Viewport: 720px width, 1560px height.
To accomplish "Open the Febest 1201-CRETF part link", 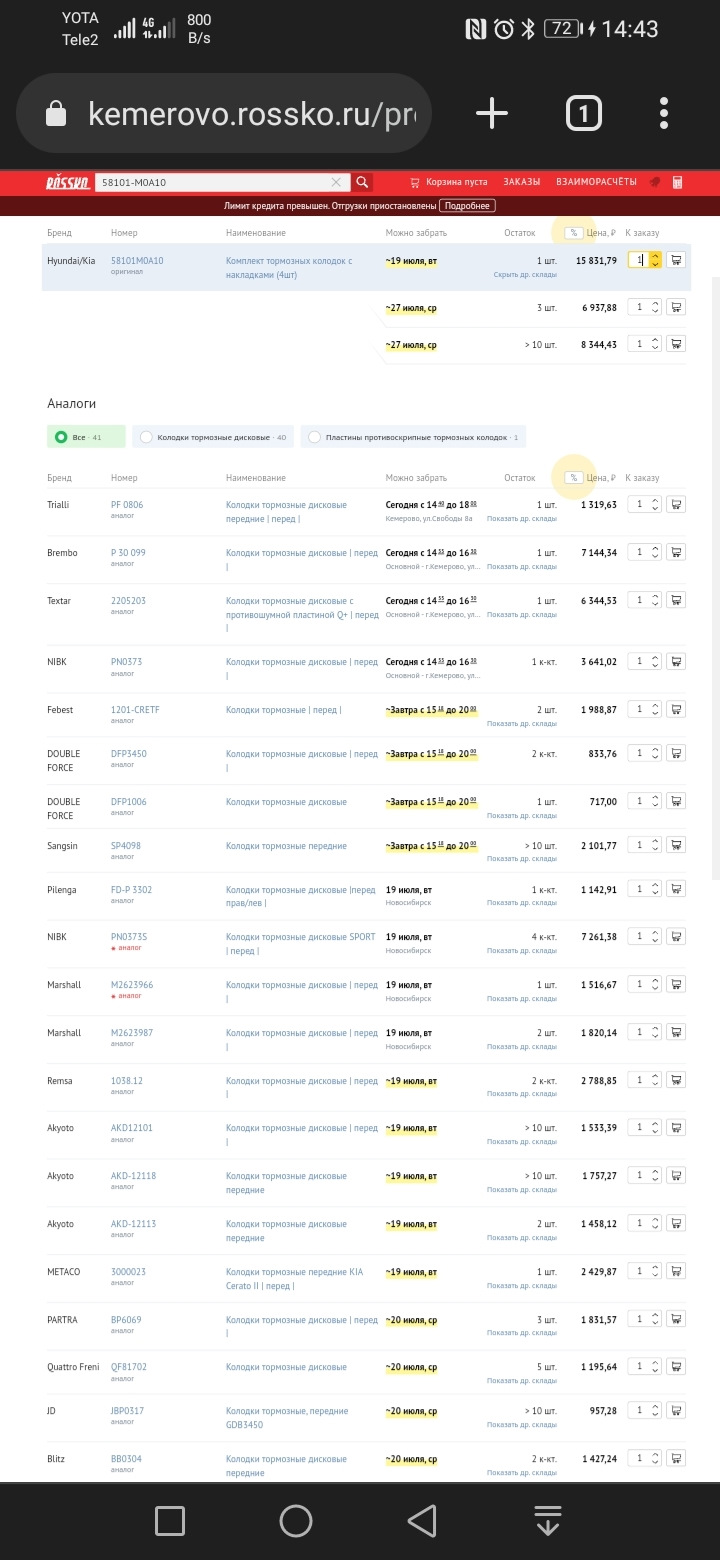I will (x=135, y=710).
